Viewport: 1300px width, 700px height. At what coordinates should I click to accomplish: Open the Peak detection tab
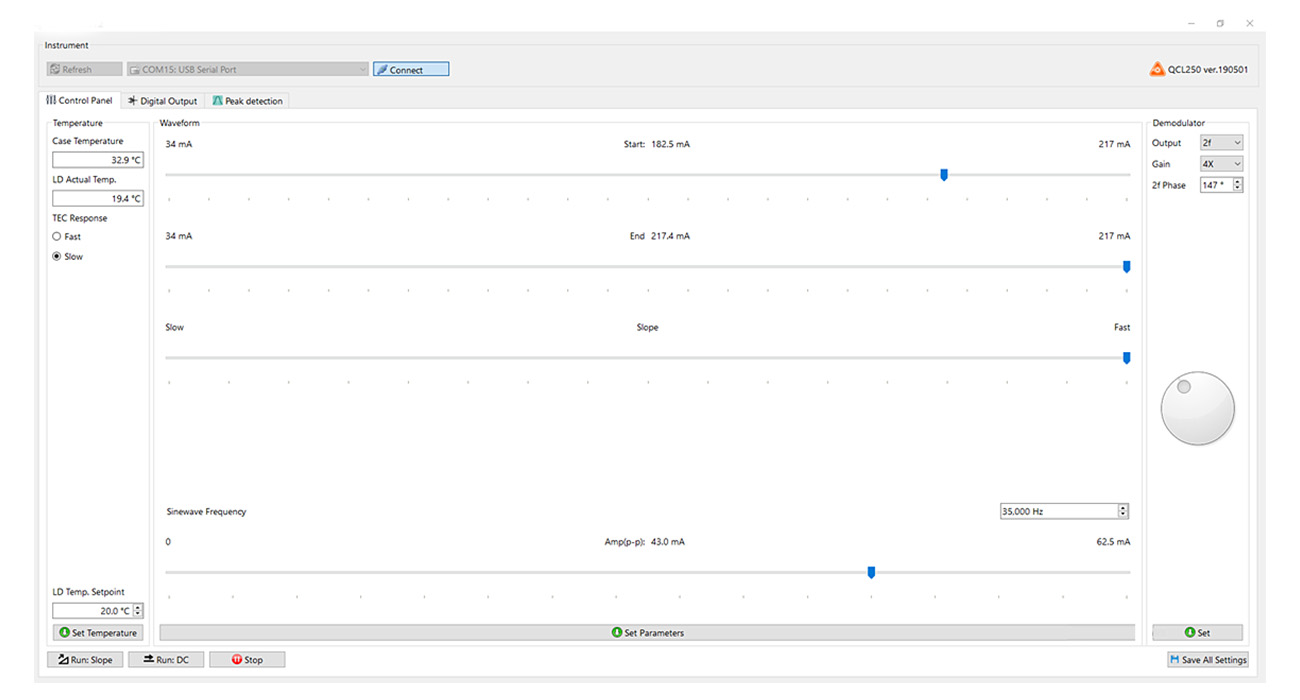[247, 101]
